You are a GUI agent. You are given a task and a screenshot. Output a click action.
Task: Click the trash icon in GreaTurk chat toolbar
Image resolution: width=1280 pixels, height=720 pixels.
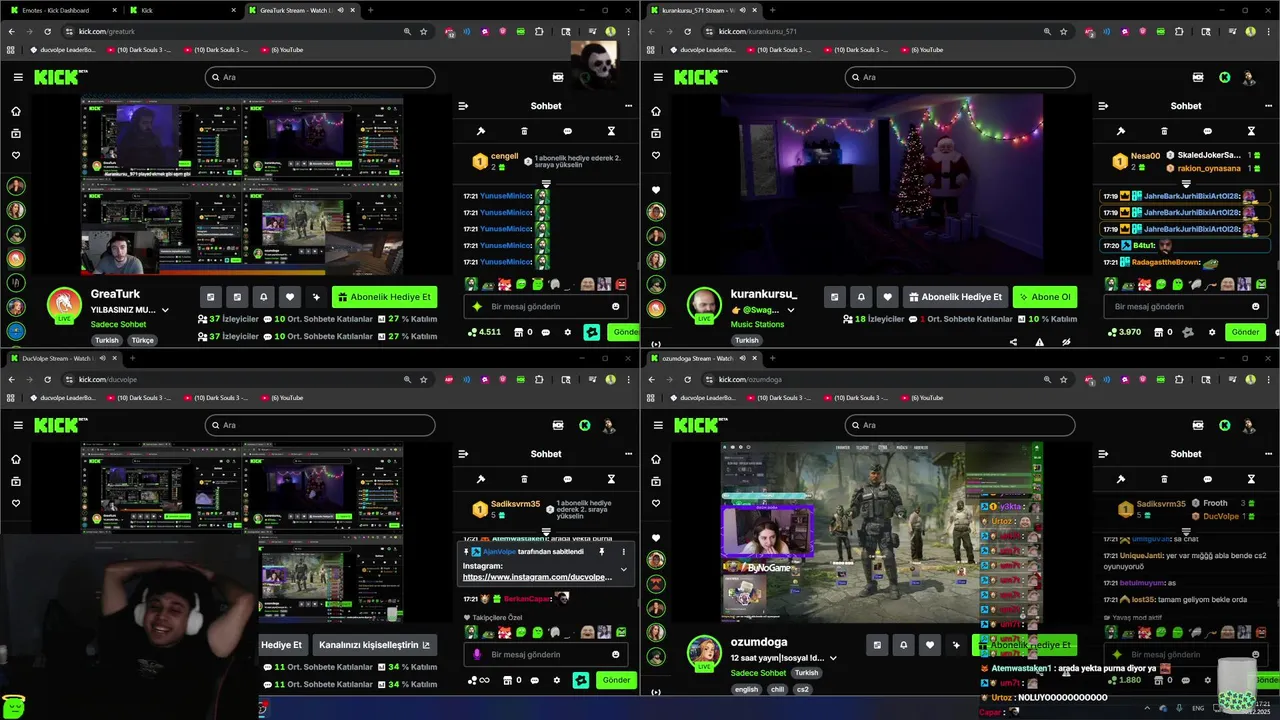[x=524, y=131]
